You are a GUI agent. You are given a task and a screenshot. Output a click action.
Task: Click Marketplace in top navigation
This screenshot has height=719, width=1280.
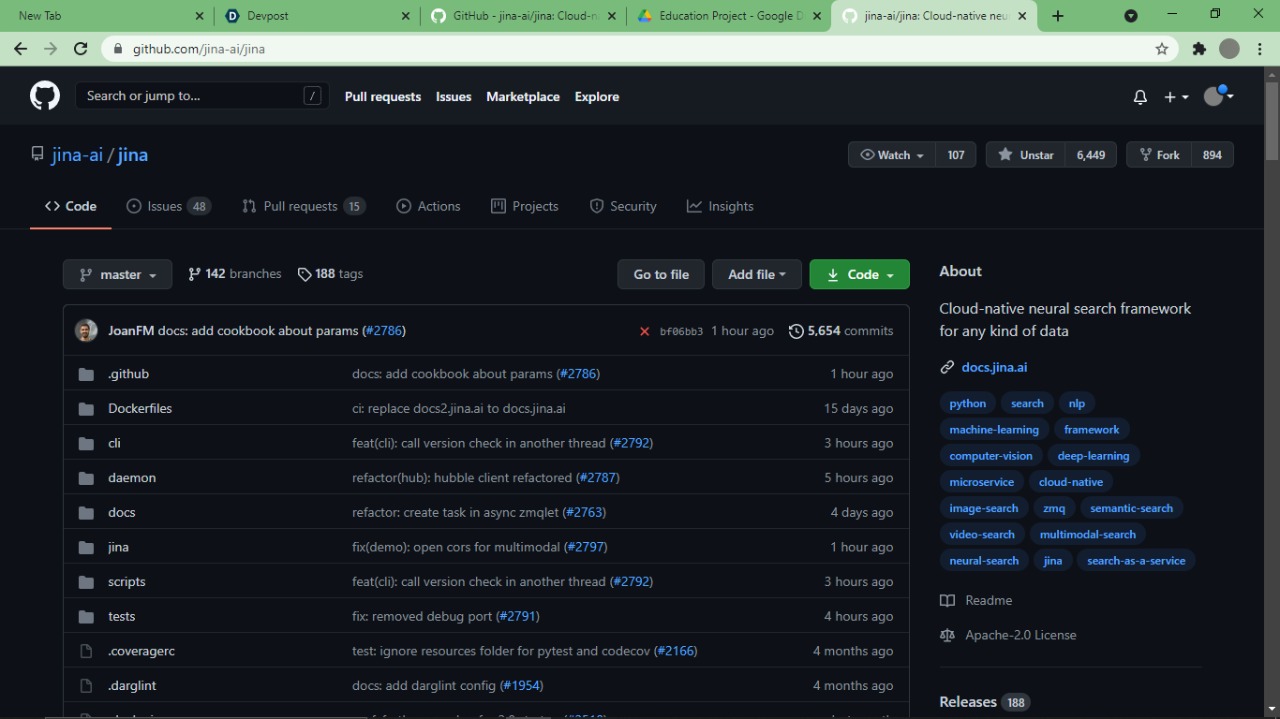(x=523, y=97)
